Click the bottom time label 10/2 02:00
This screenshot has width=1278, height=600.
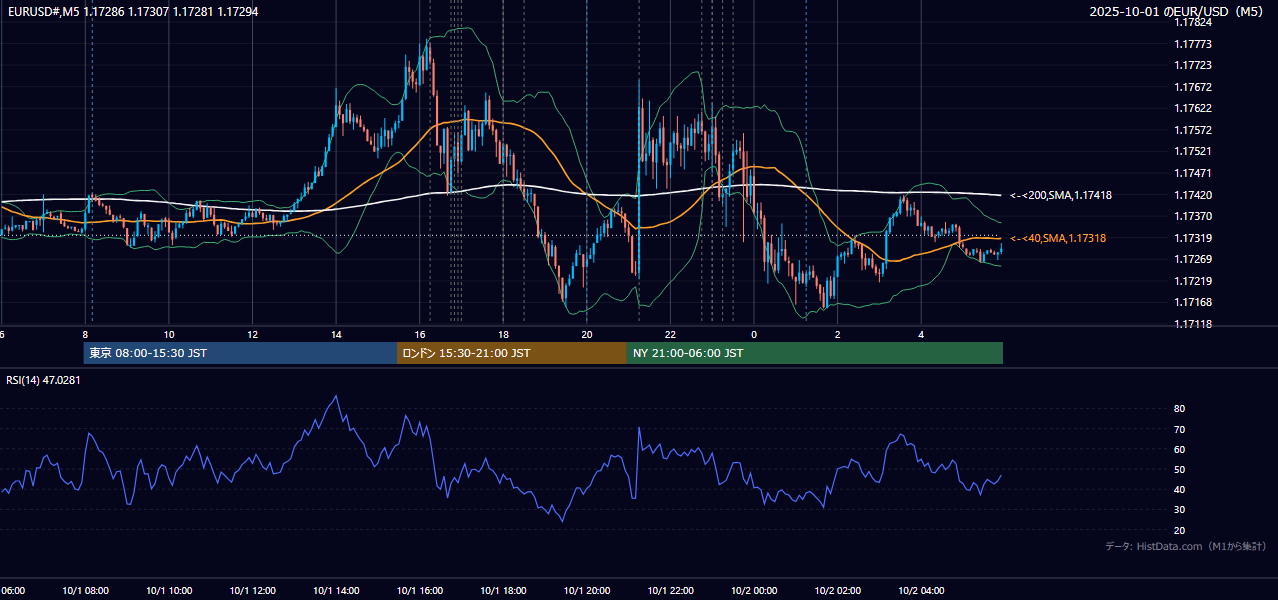click(838, 591)
